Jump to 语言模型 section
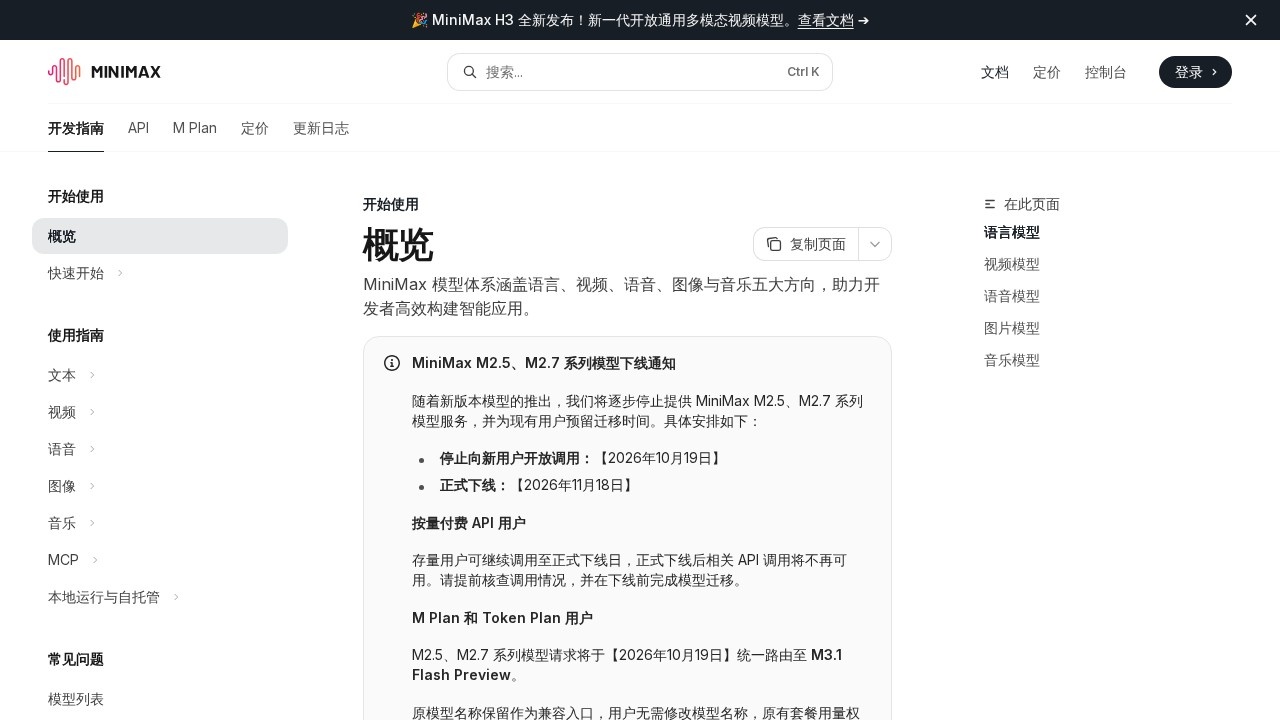 [1012, 232]
